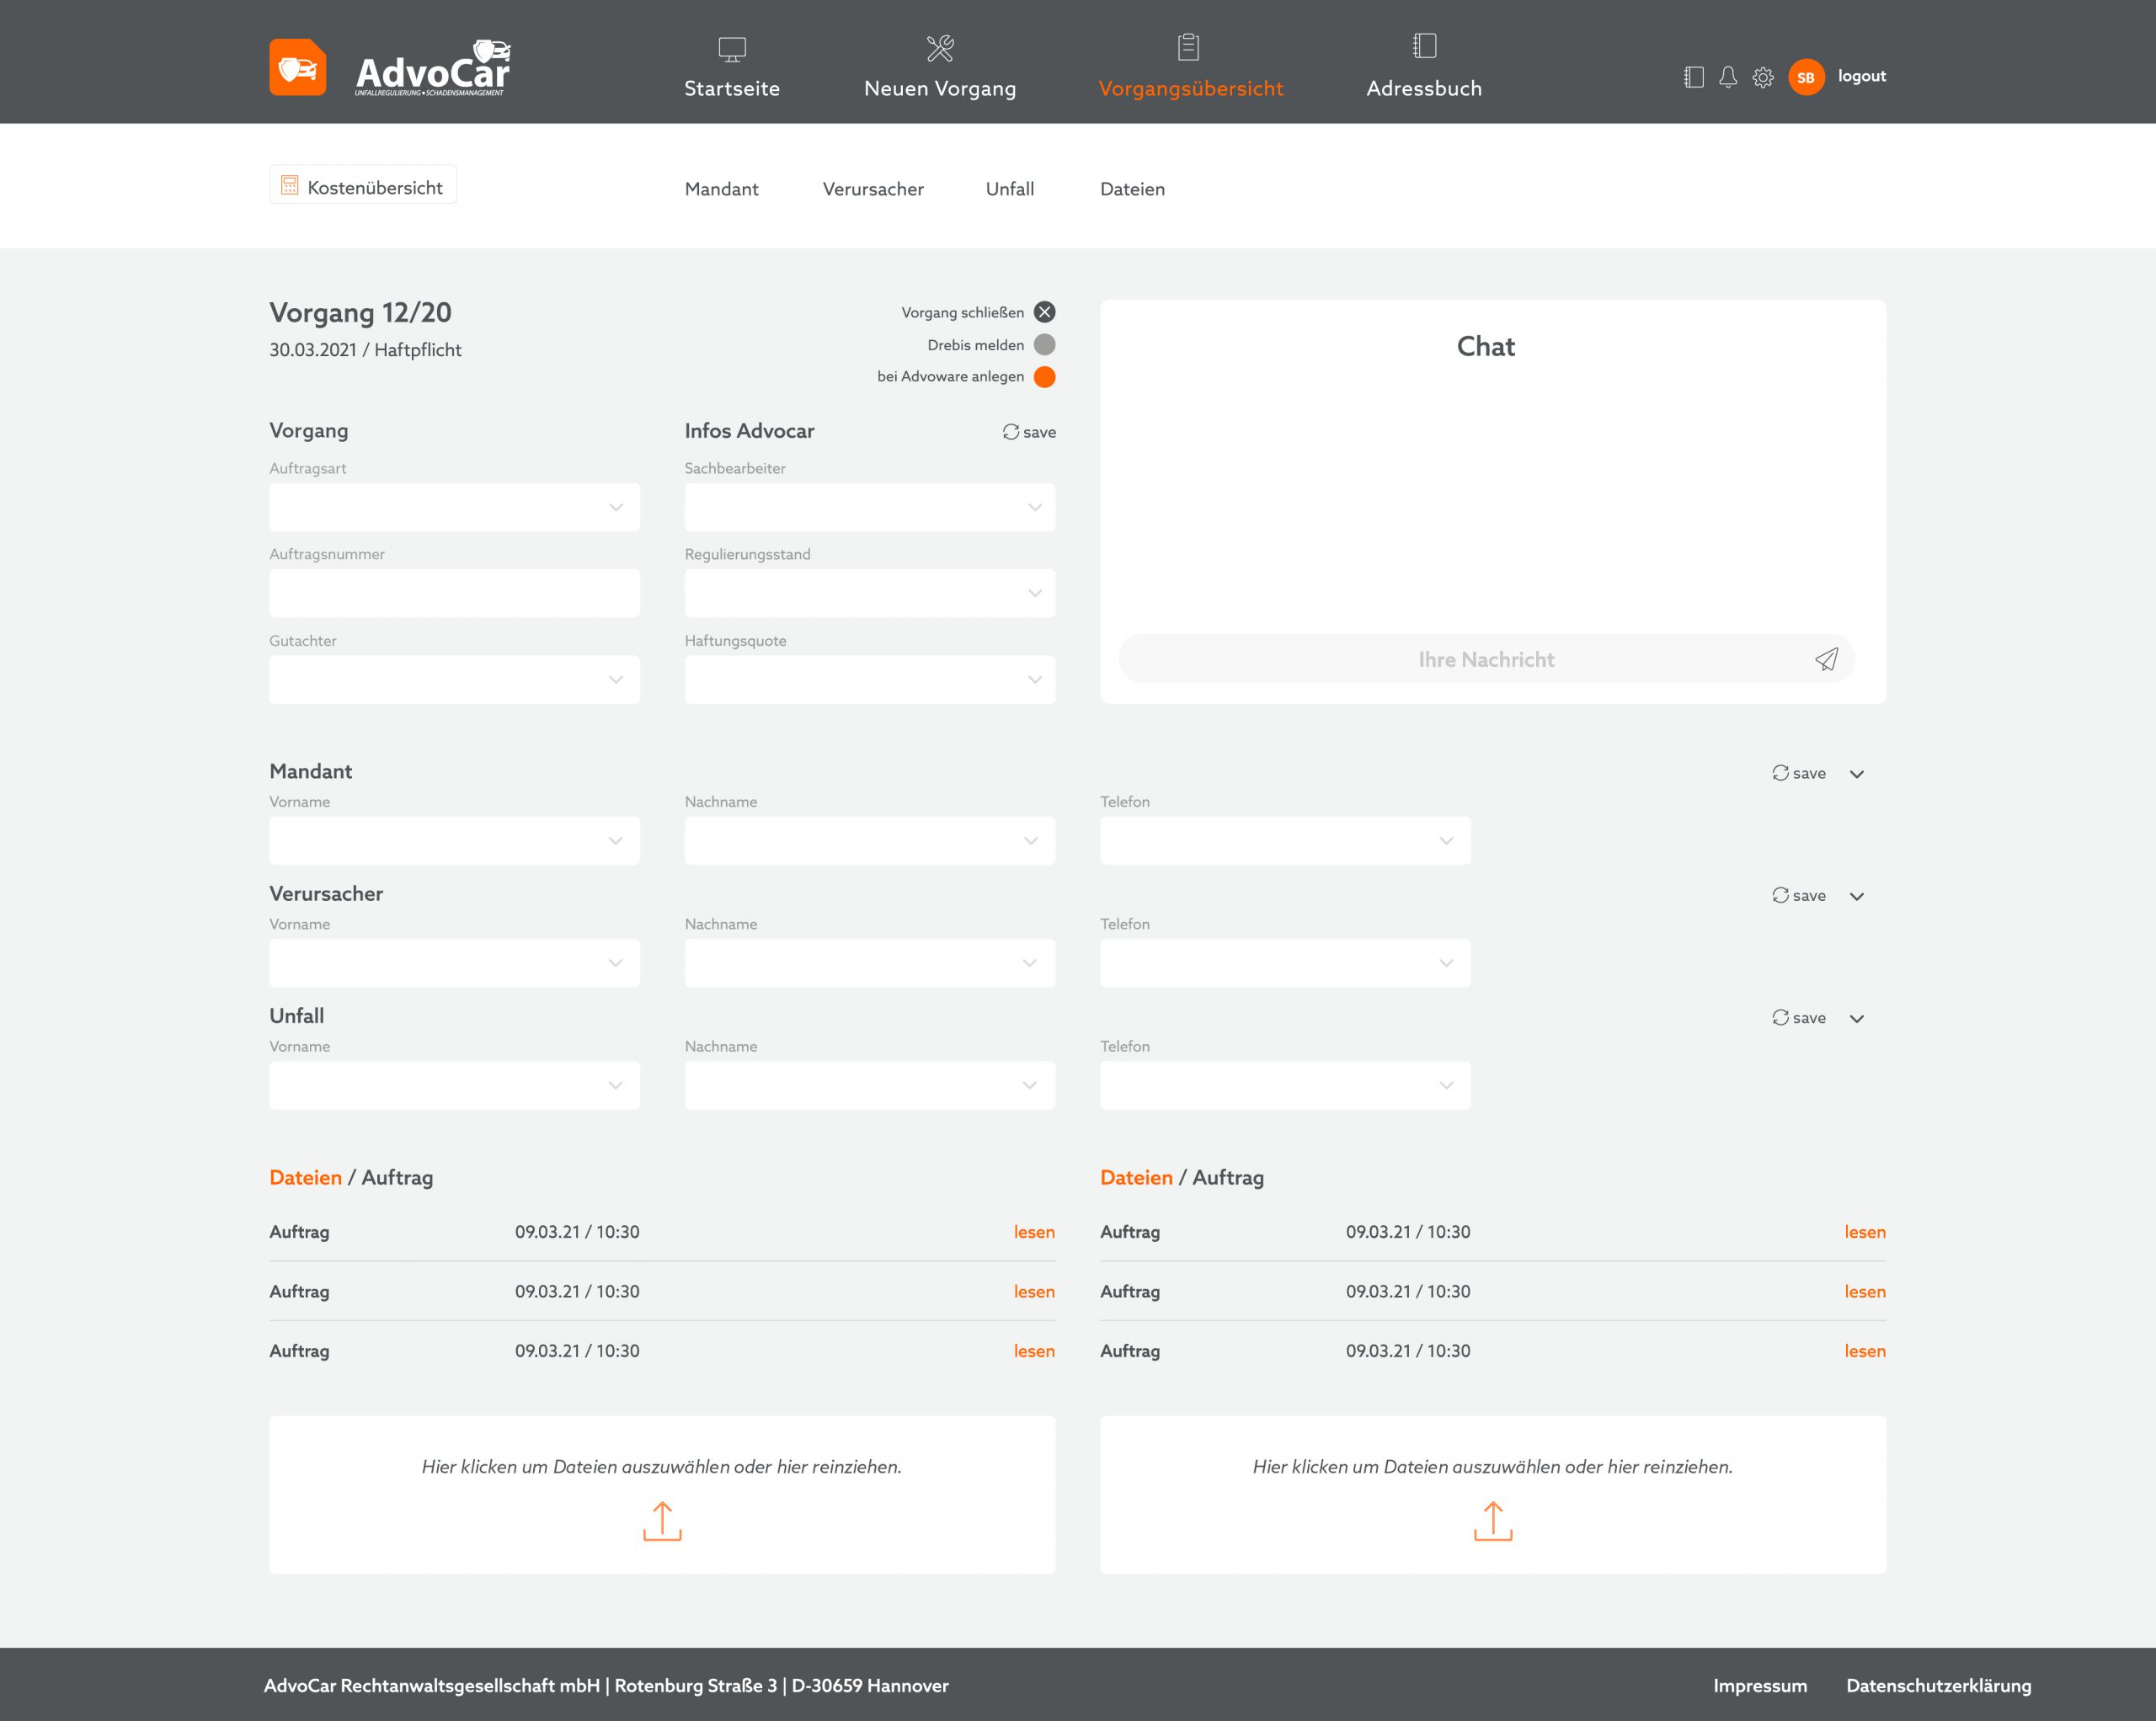This screenshot has width=2156, height=1721.
Task: Open the Auftragsart dropdown
Action: (x=454, y=507)
